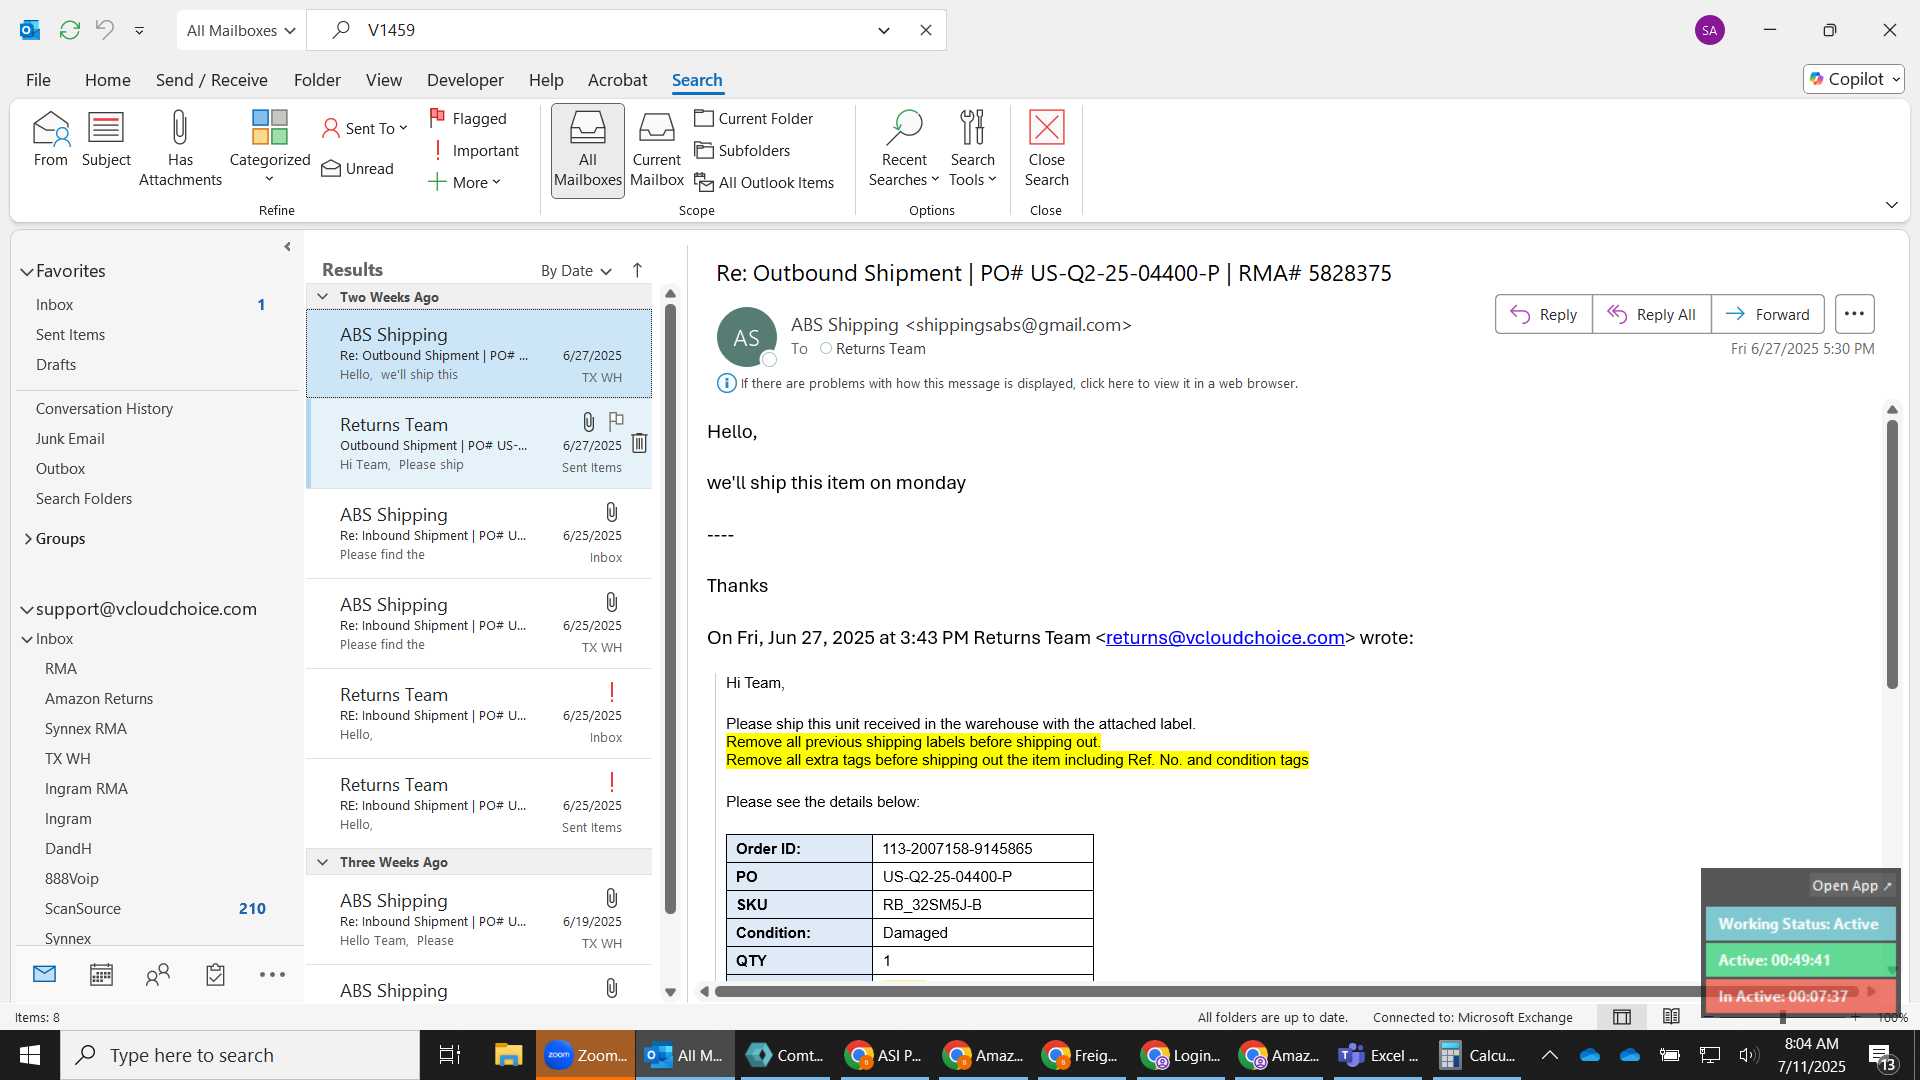Expand Groups in folder pane

27,539
